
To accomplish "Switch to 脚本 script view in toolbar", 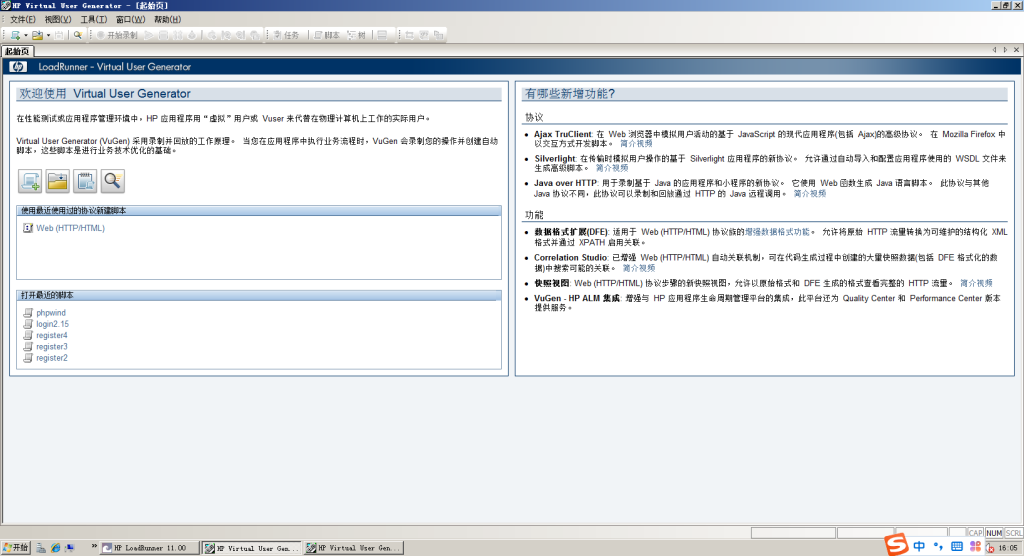I will click(x=327, y=35).
